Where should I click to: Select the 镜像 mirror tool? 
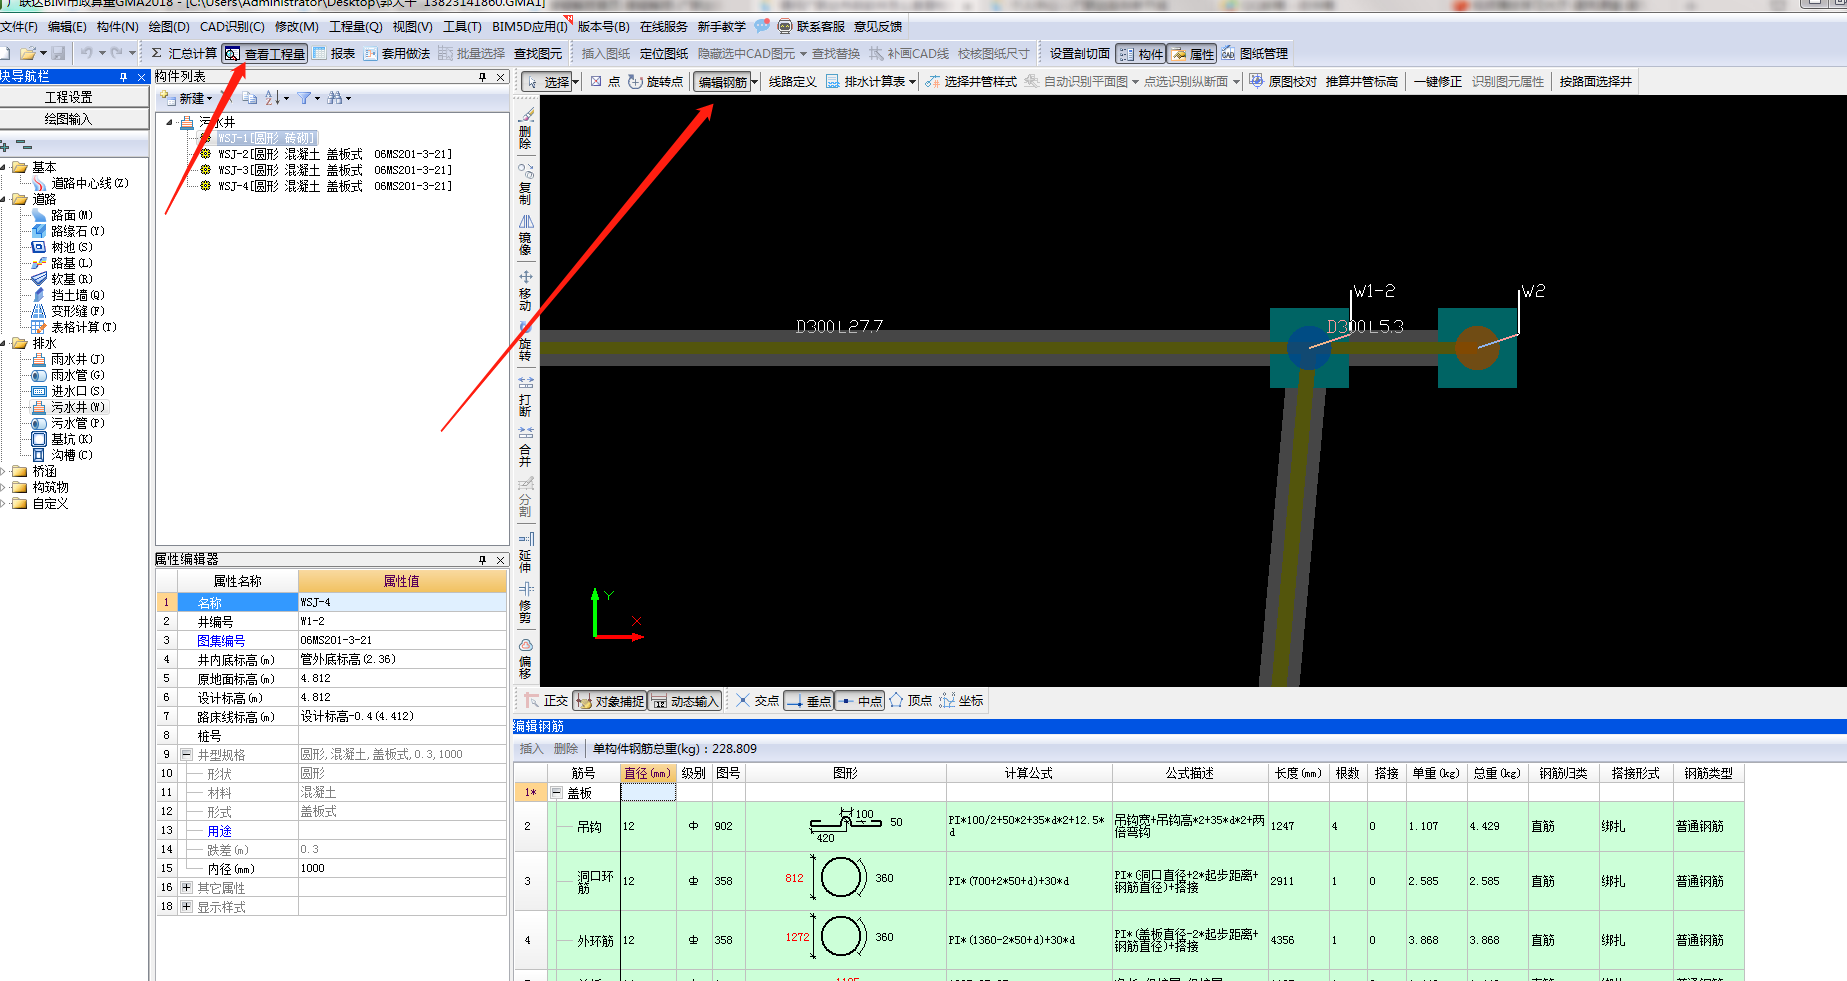(x=525, y=235)
